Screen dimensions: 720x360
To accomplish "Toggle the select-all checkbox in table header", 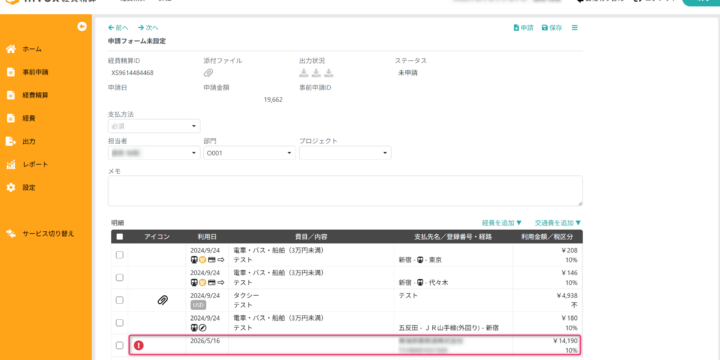I will tap(120, 237).
